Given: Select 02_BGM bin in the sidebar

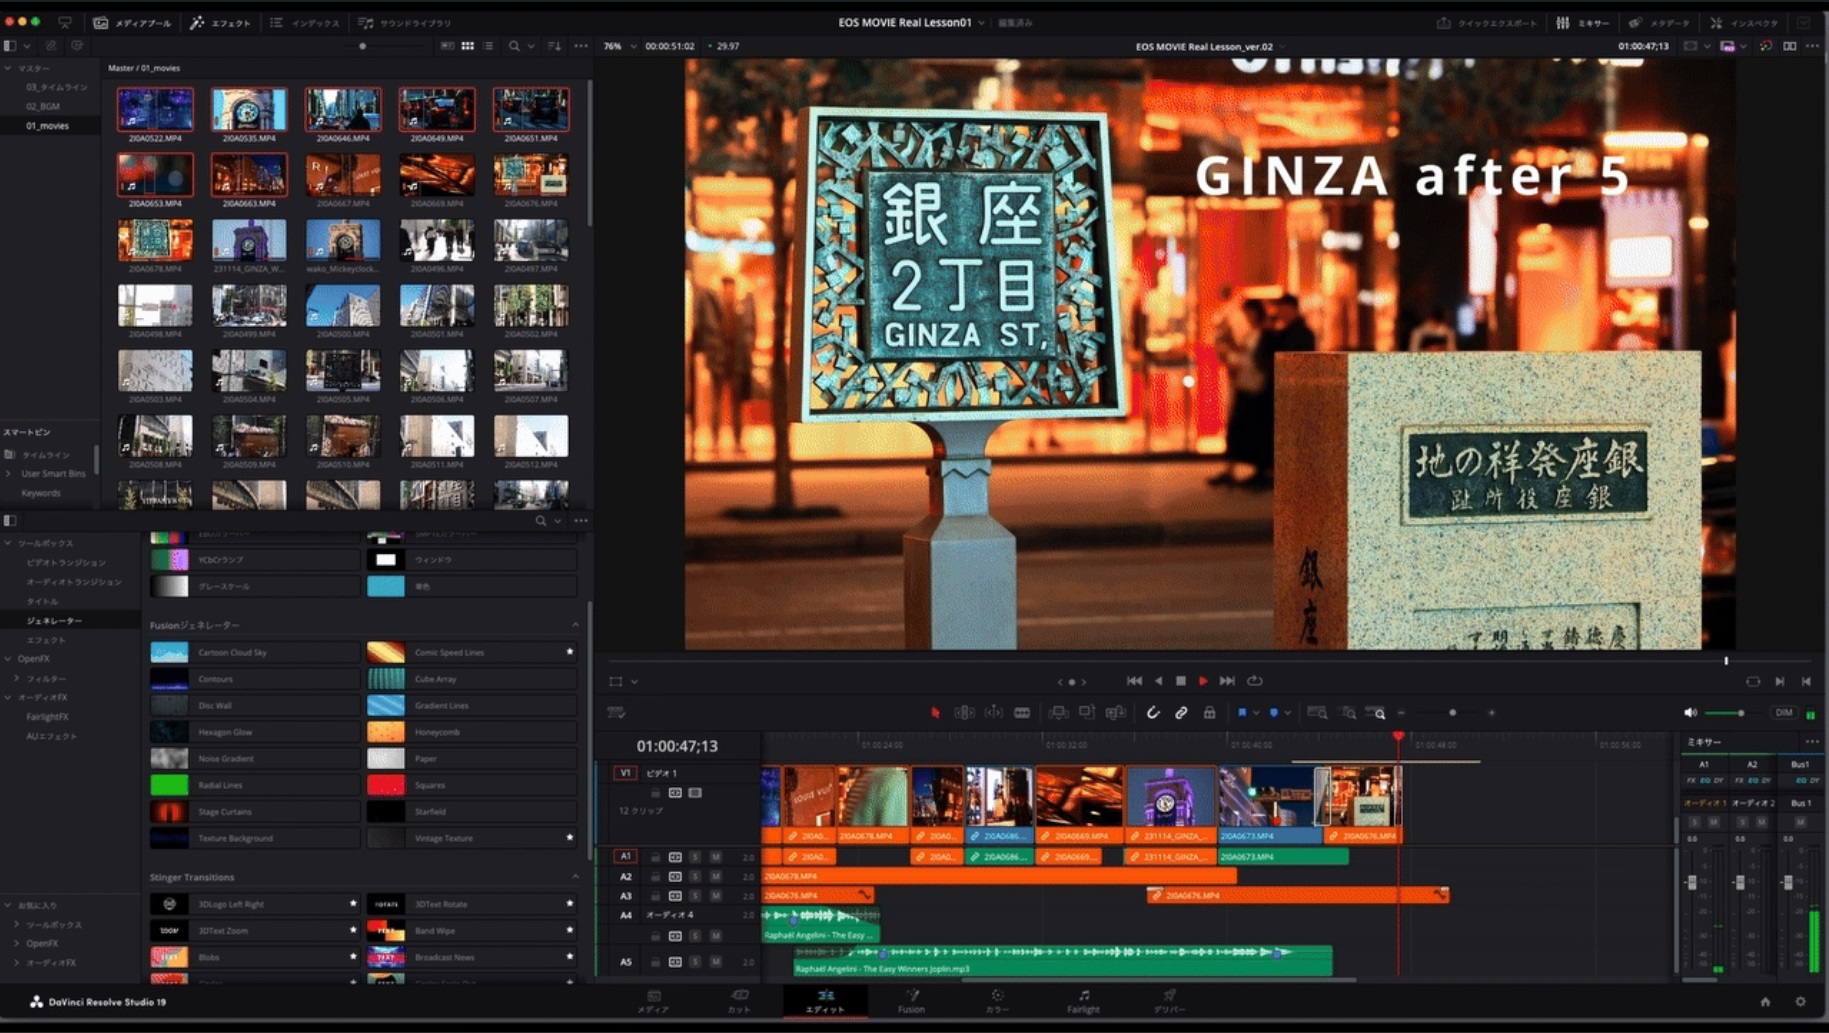Looking at the screenshot, I should click(x=43, y=106).
